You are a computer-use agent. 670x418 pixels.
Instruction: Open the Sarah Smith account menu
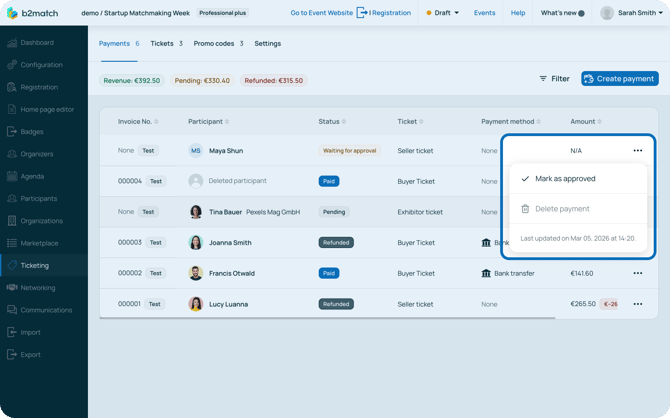coord(630,13)
